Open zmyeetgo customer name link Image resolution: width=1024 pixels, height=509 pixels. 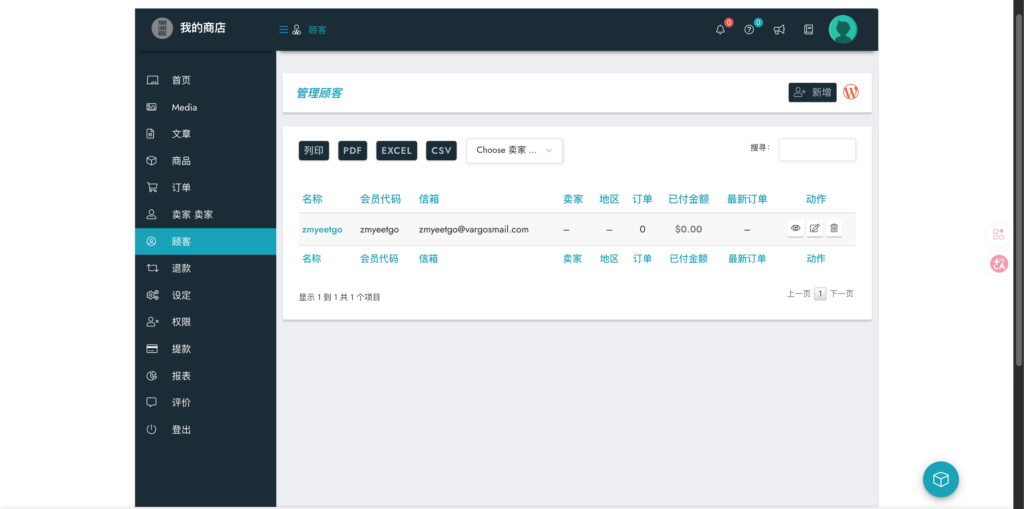322,229
